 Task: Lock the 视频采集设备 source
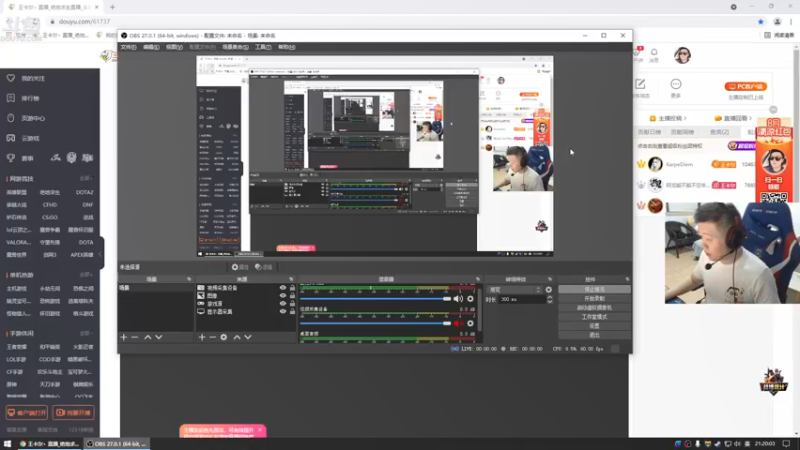[x=292, y=288]
